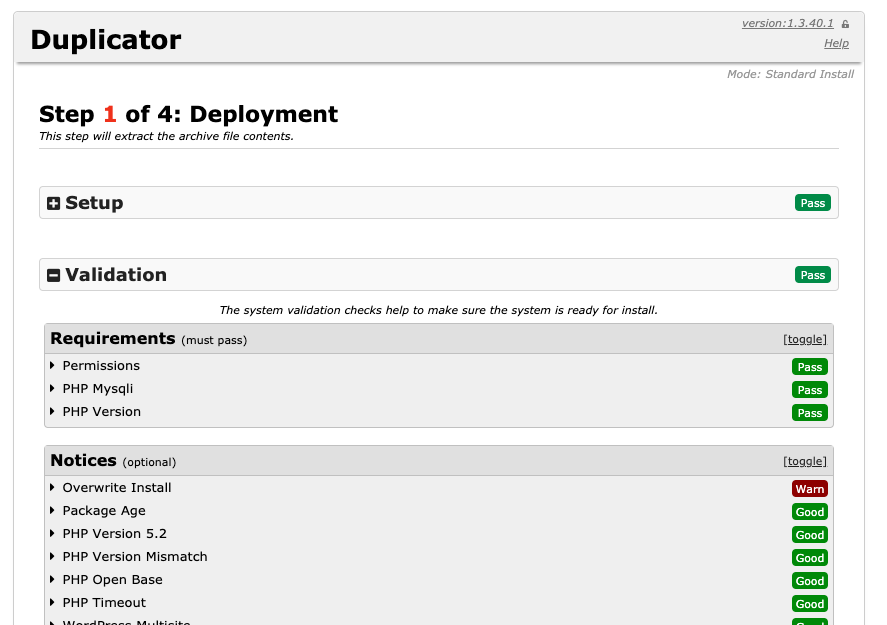Click the plus icon next to Setup

(54, 203)
